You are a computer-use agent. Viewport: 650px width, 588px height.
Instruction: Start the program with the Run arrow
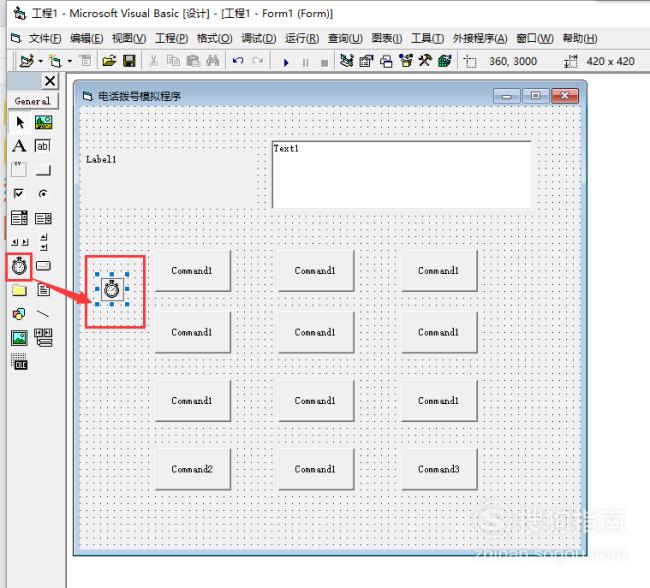pos(286,62)
